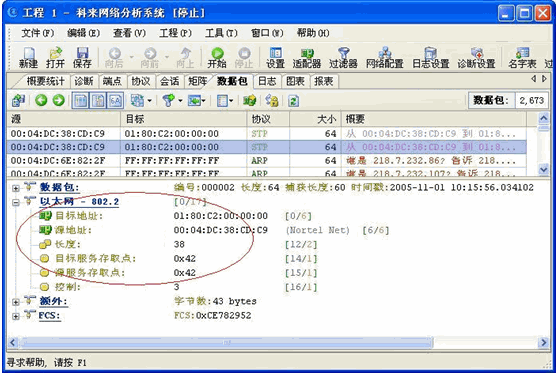Click the green-plus filter funnel icon
The width and height of the screenshot is (556, 373).
(x=168, y=101)
